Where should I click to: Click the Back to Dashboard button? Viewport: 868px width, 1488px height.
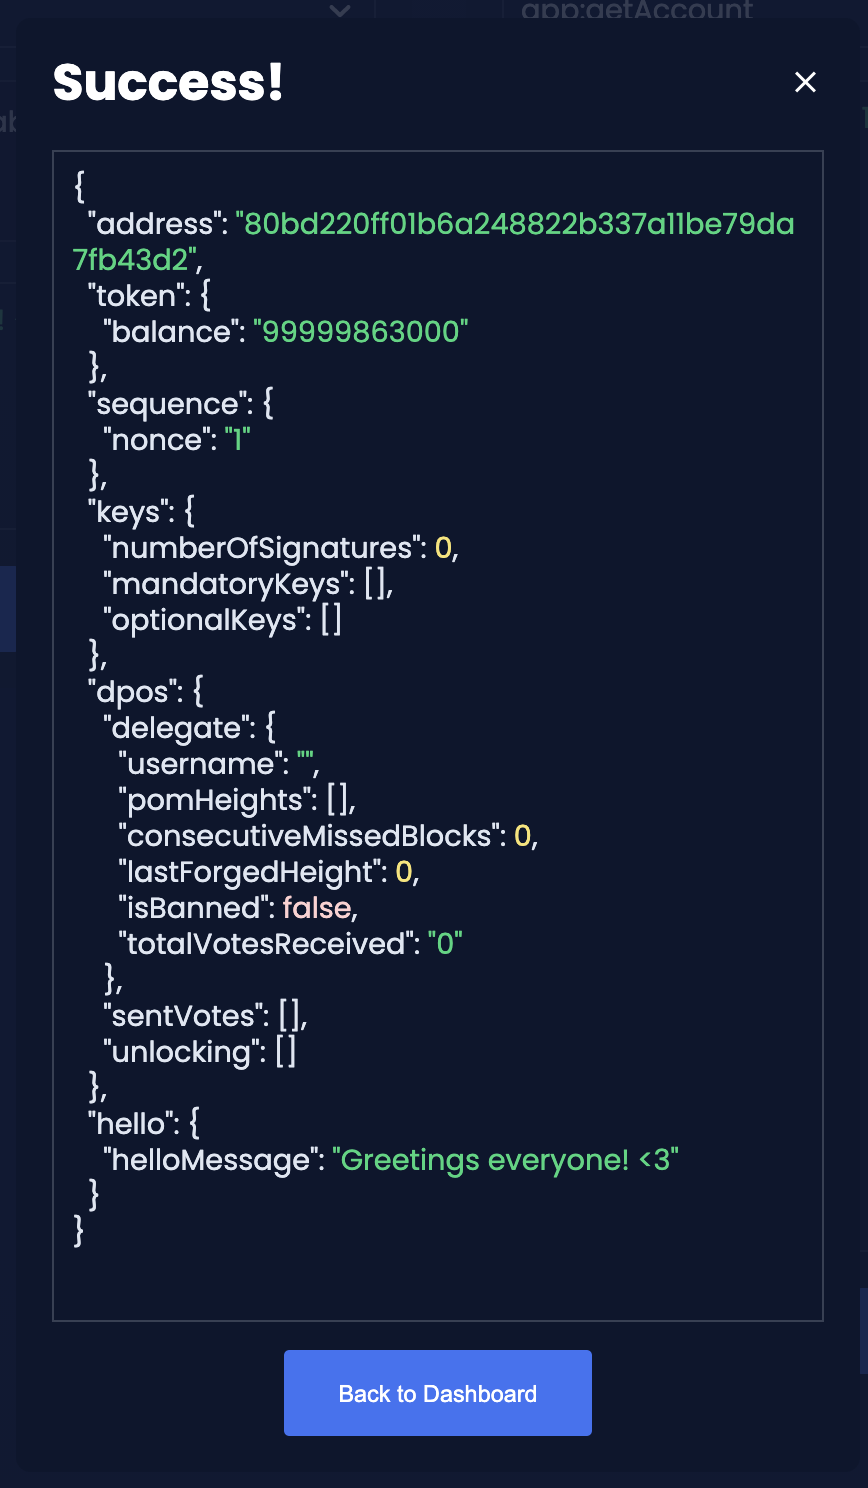(438, 1393)
